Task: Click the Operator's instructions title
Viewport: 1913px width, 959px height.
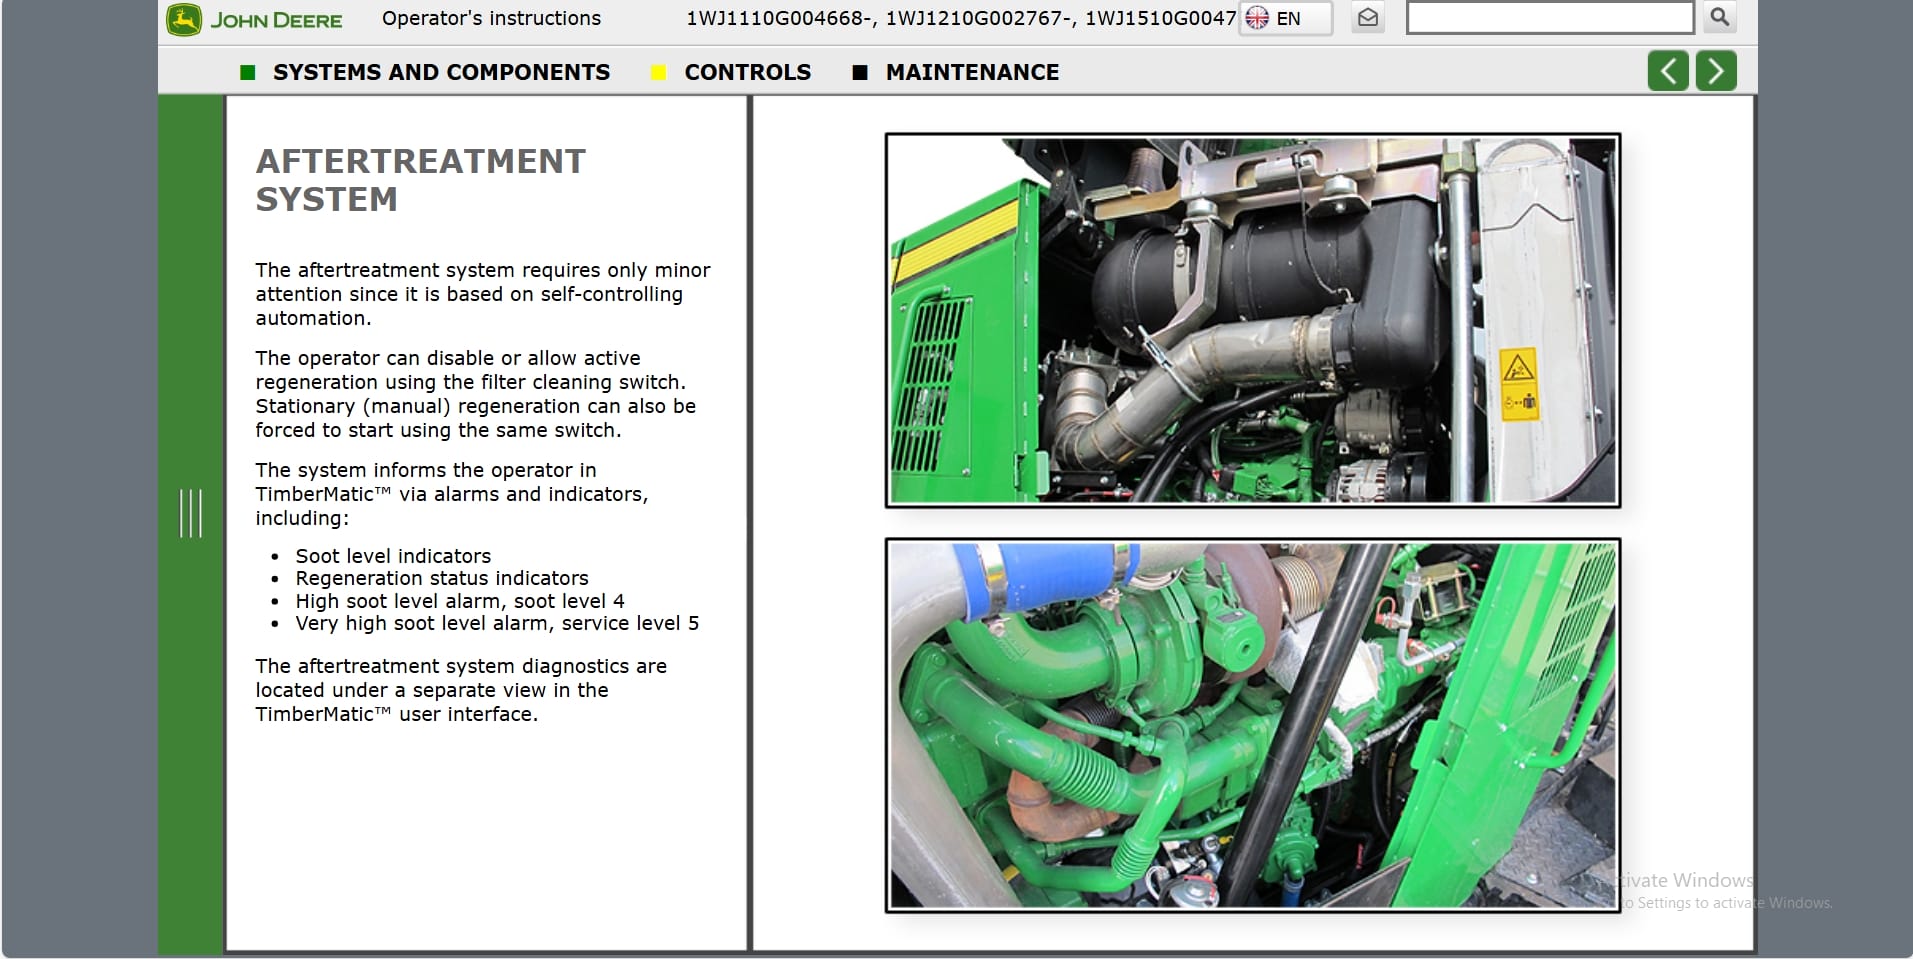Action: 491,18
